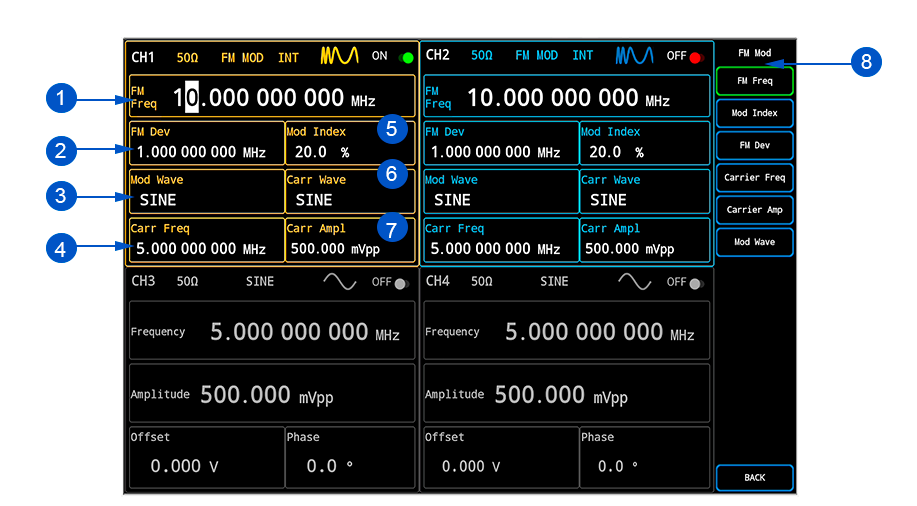Viewport: 917px width, 506px height.
Task: Click CH2 FM MOD mode label
Action: [536, 56]
